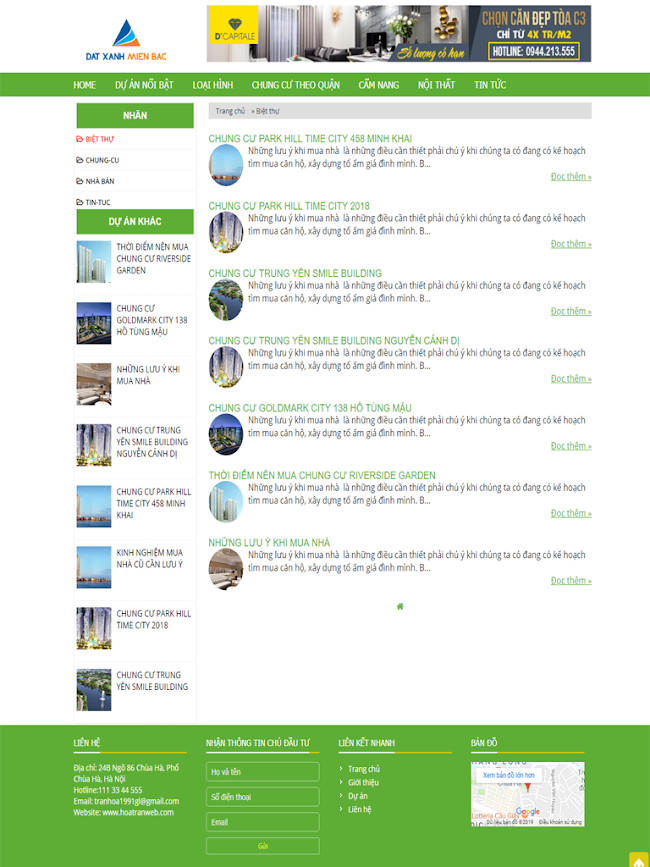Click folder icon beside NHÀ BÁN label
Screen dimensions: 650x867
[80, 181]
